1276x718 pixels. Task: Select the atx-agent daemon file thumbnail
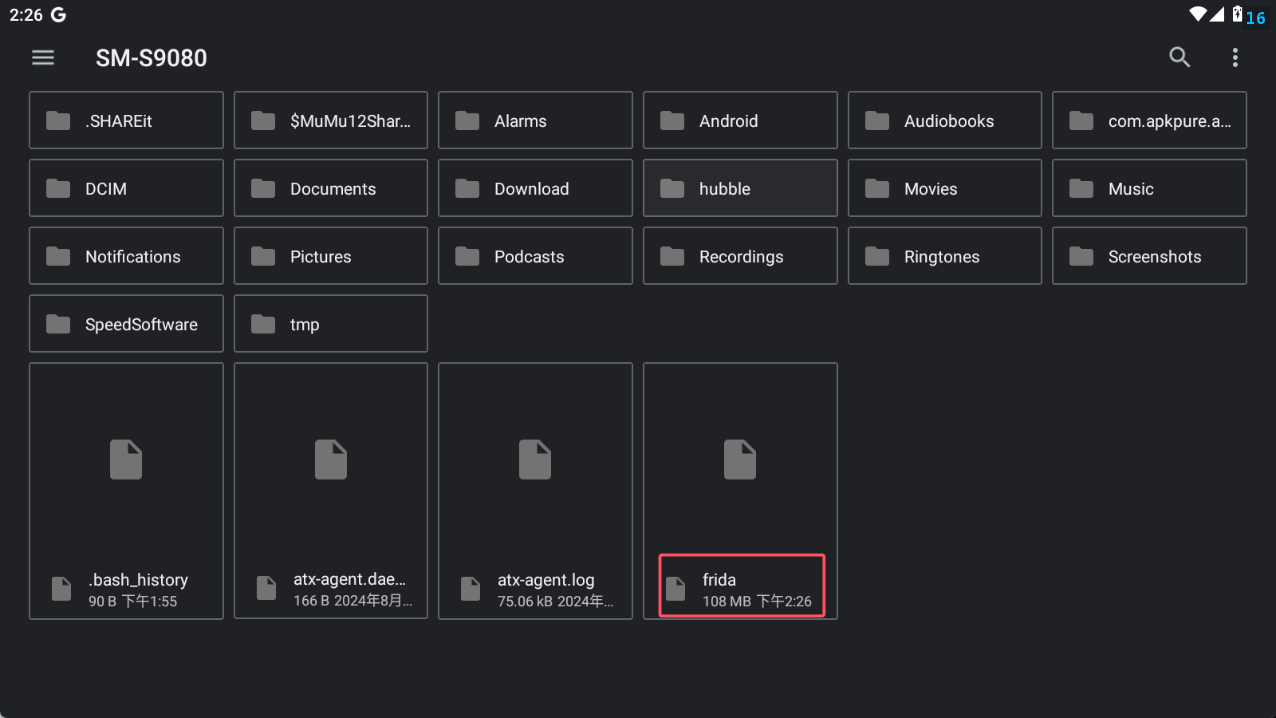[x=331, y=460]
